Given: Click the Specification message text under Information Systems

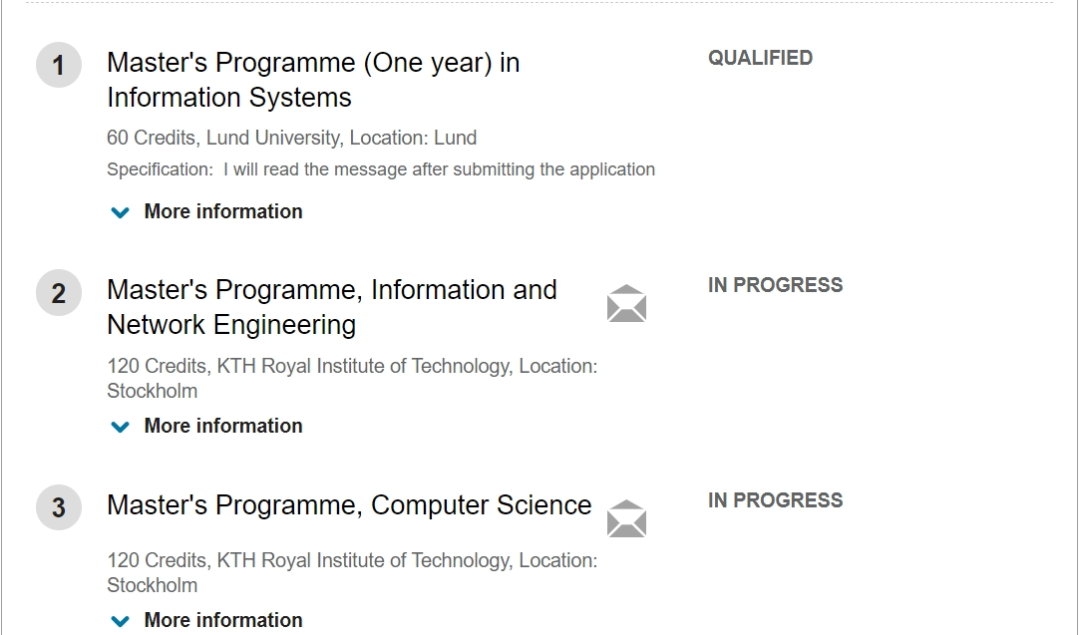Looking at the screenshot, I should pyautogui.click(x=381, y=169).
